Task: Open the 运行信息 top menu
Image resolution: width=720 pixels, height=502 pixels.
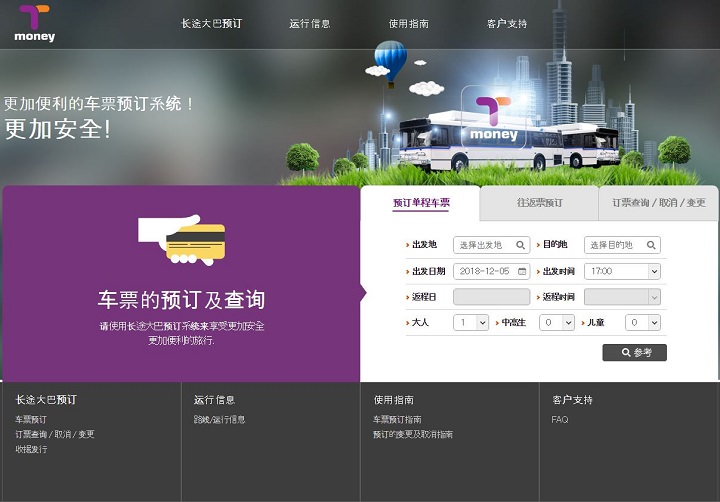Action: coord(309,23)
